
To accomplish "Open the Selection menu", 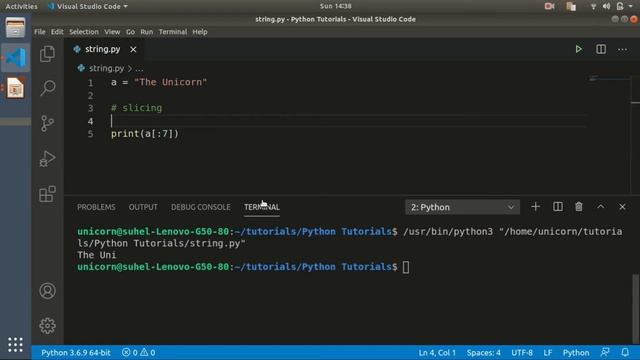I will point(84,32).
